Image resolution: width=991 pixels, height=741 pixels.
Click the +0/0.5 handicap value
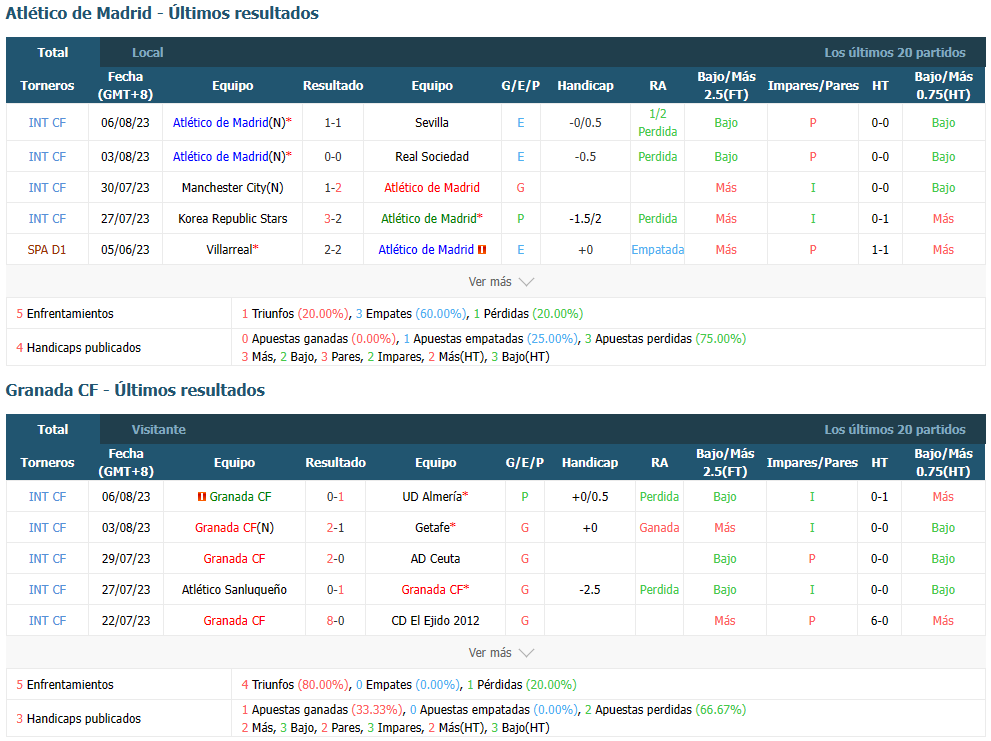590,497
